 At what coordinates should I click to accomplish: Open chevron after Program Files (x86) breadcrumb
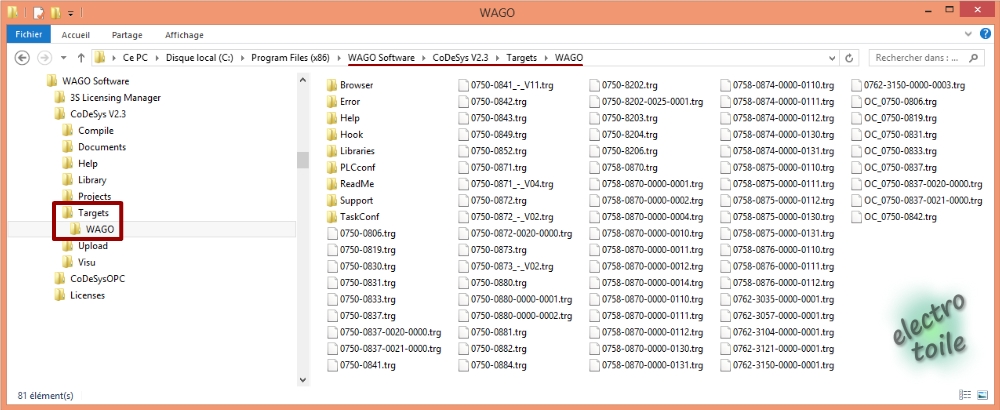339,58
